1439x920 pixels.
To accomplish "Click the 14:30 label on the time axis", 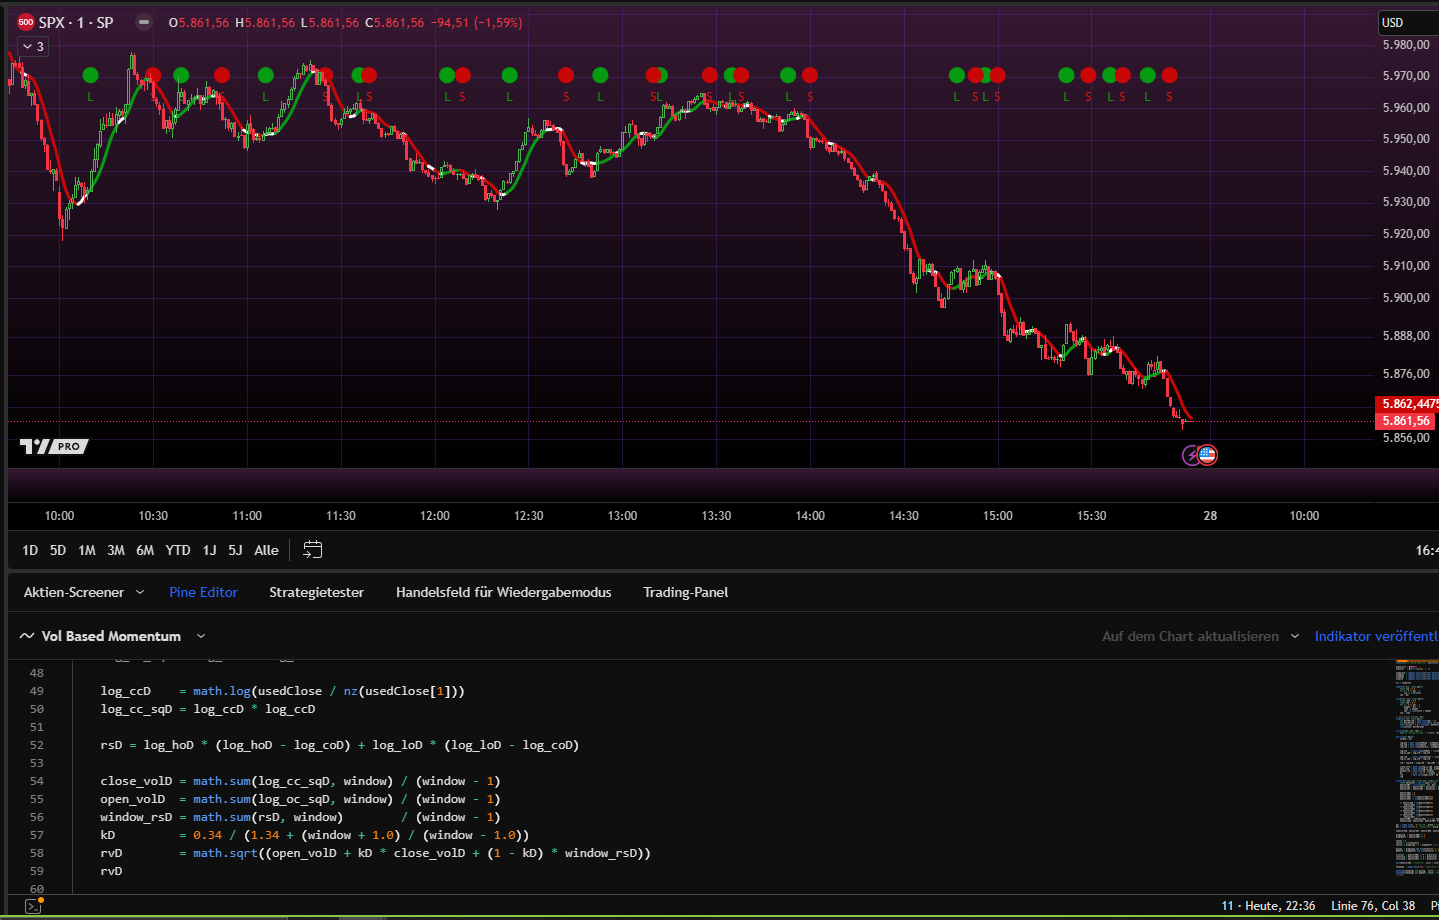I will 904,516.
